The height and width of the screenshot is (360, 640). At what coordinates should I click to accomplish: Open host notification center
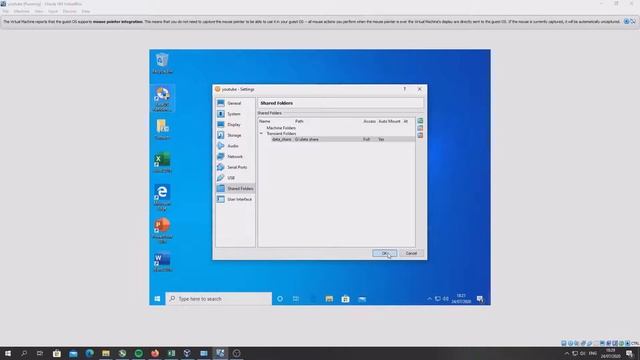[x=630, y=353]
